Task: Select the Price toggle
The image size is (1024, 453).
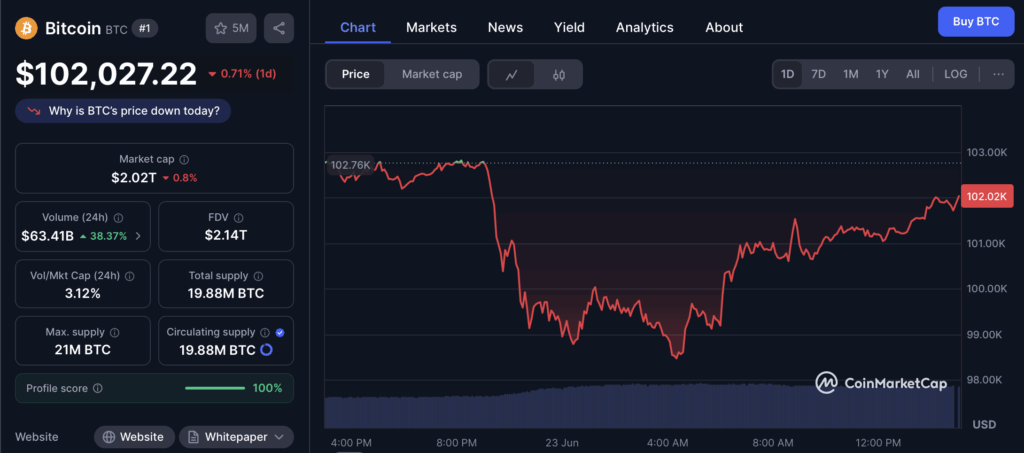Action: coord(355,74)
